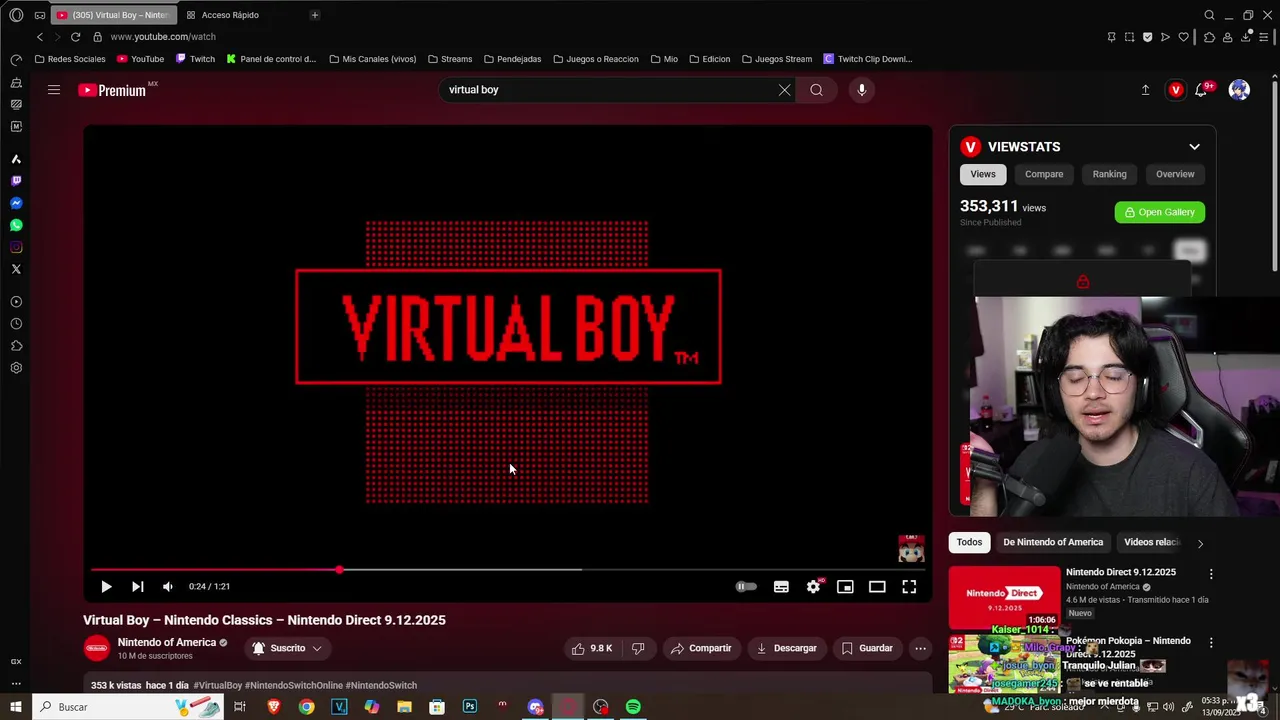Image resolution: width=1280 pixels, height=720 pixels.
Task: Open #VirtualBoy hashtag link
Action: (218, 685)
